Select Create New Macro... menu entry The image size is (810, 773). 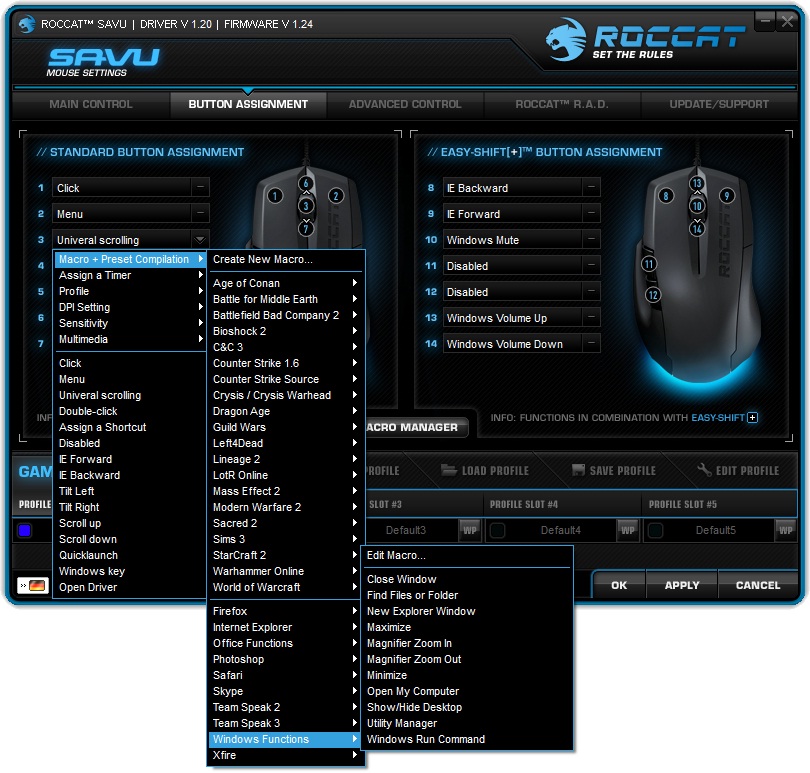click(286, 259)
